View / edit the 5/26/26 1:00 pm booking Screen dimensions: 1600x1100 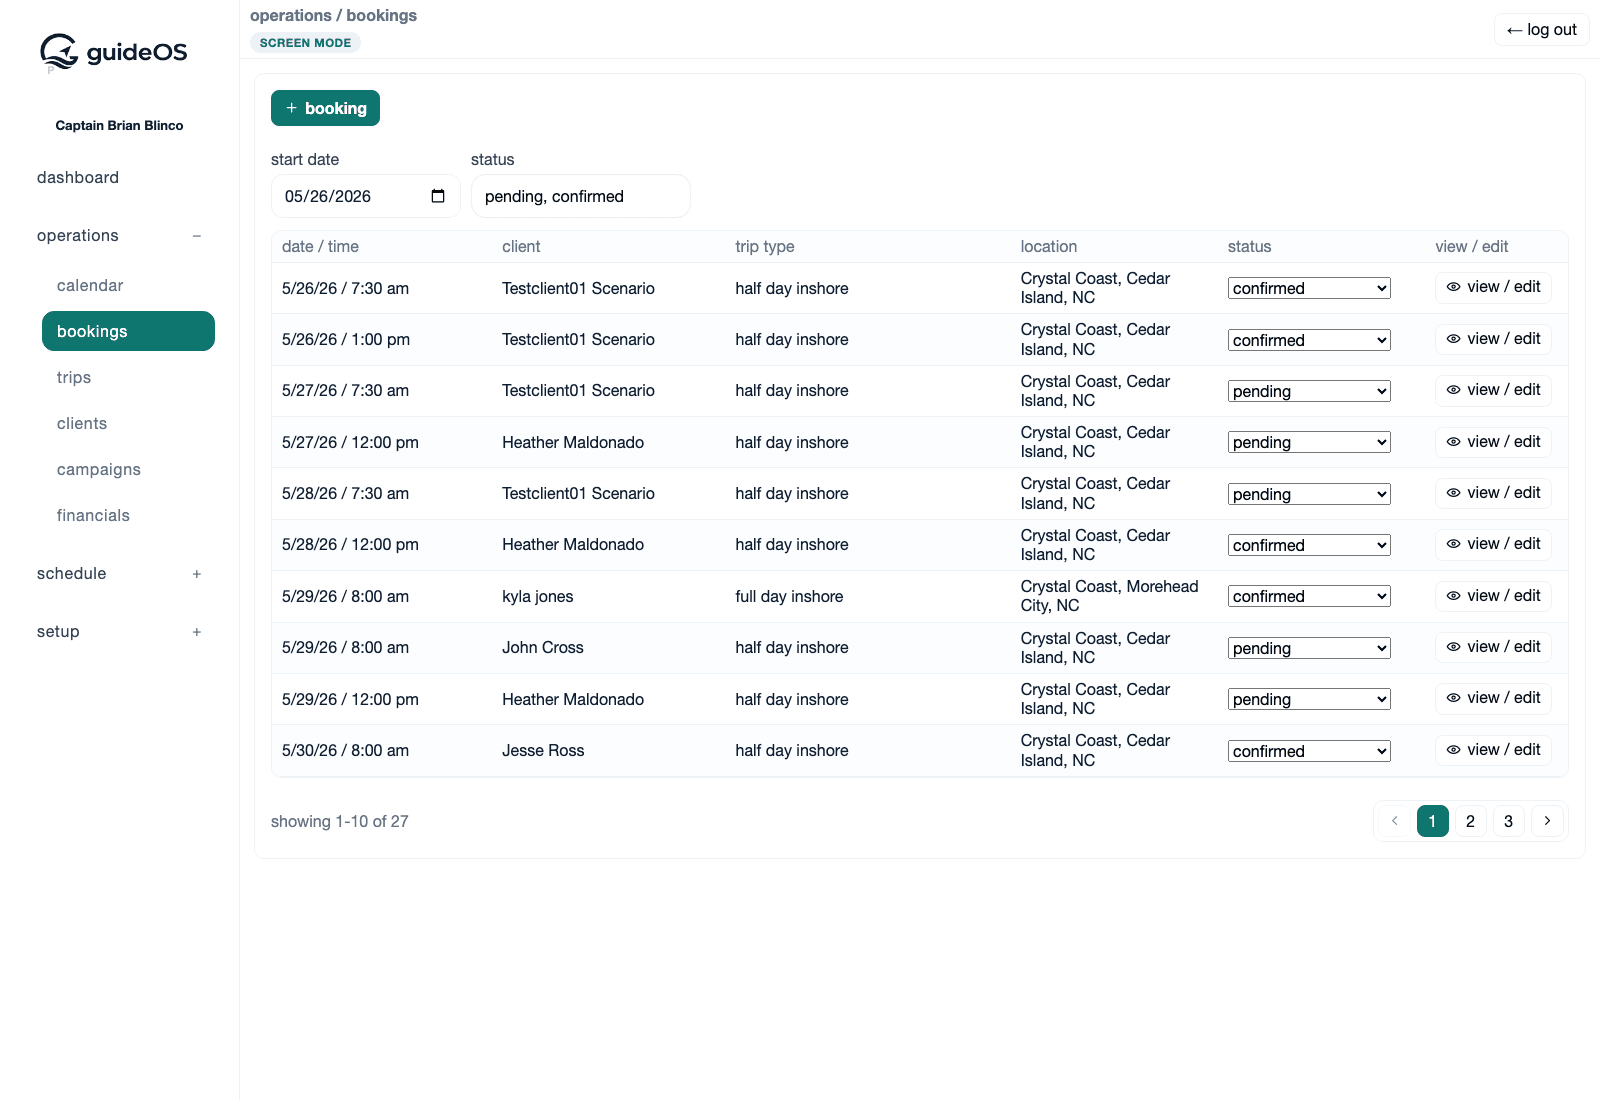1493,339
